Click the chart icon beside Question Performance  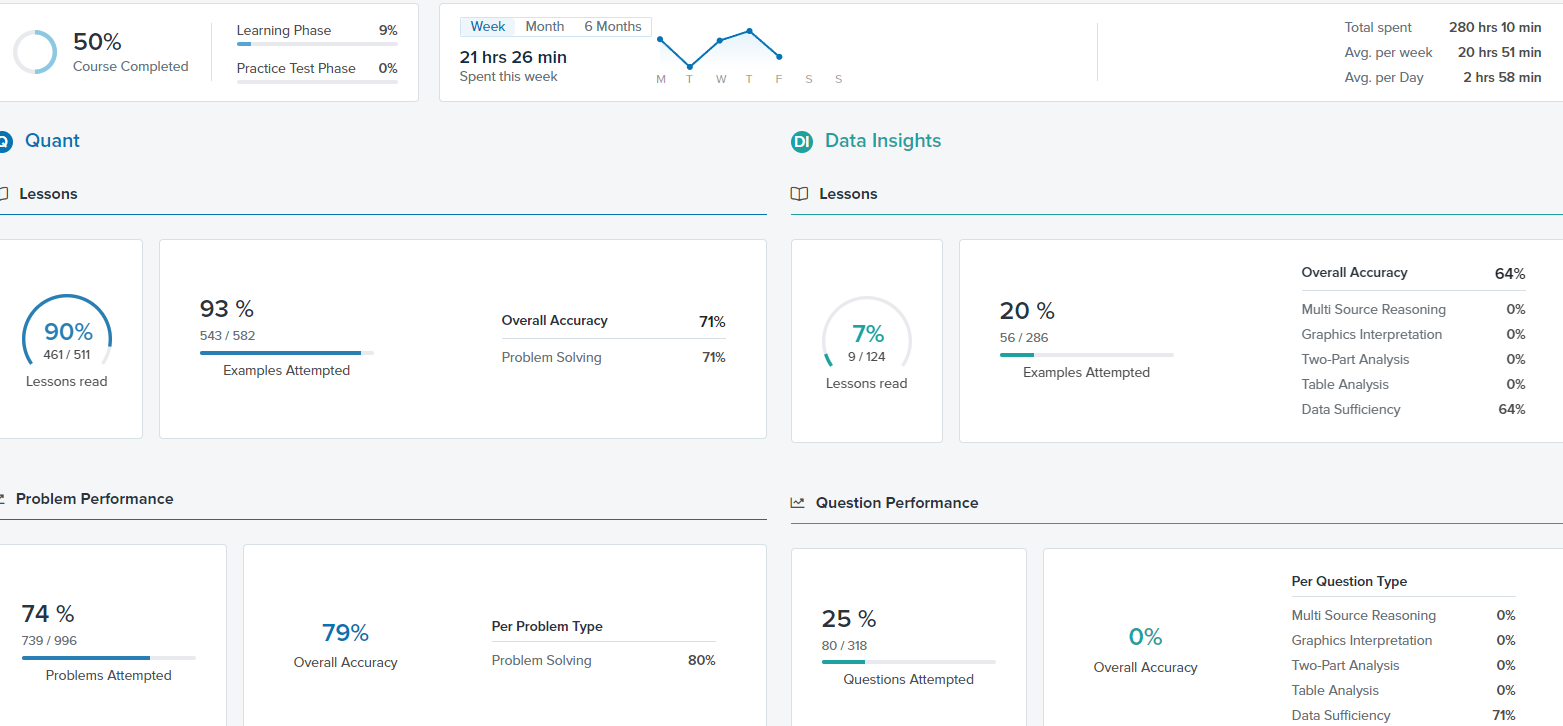(x=797, y=503)
